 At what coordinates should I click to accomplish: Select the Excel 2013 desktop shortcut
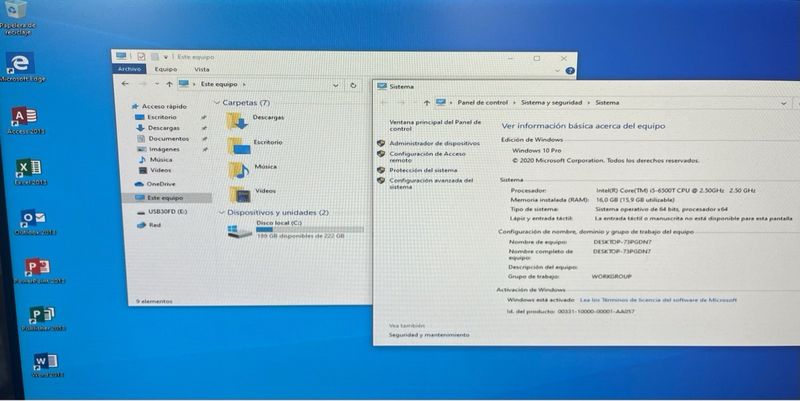click(x=30, y=171)
